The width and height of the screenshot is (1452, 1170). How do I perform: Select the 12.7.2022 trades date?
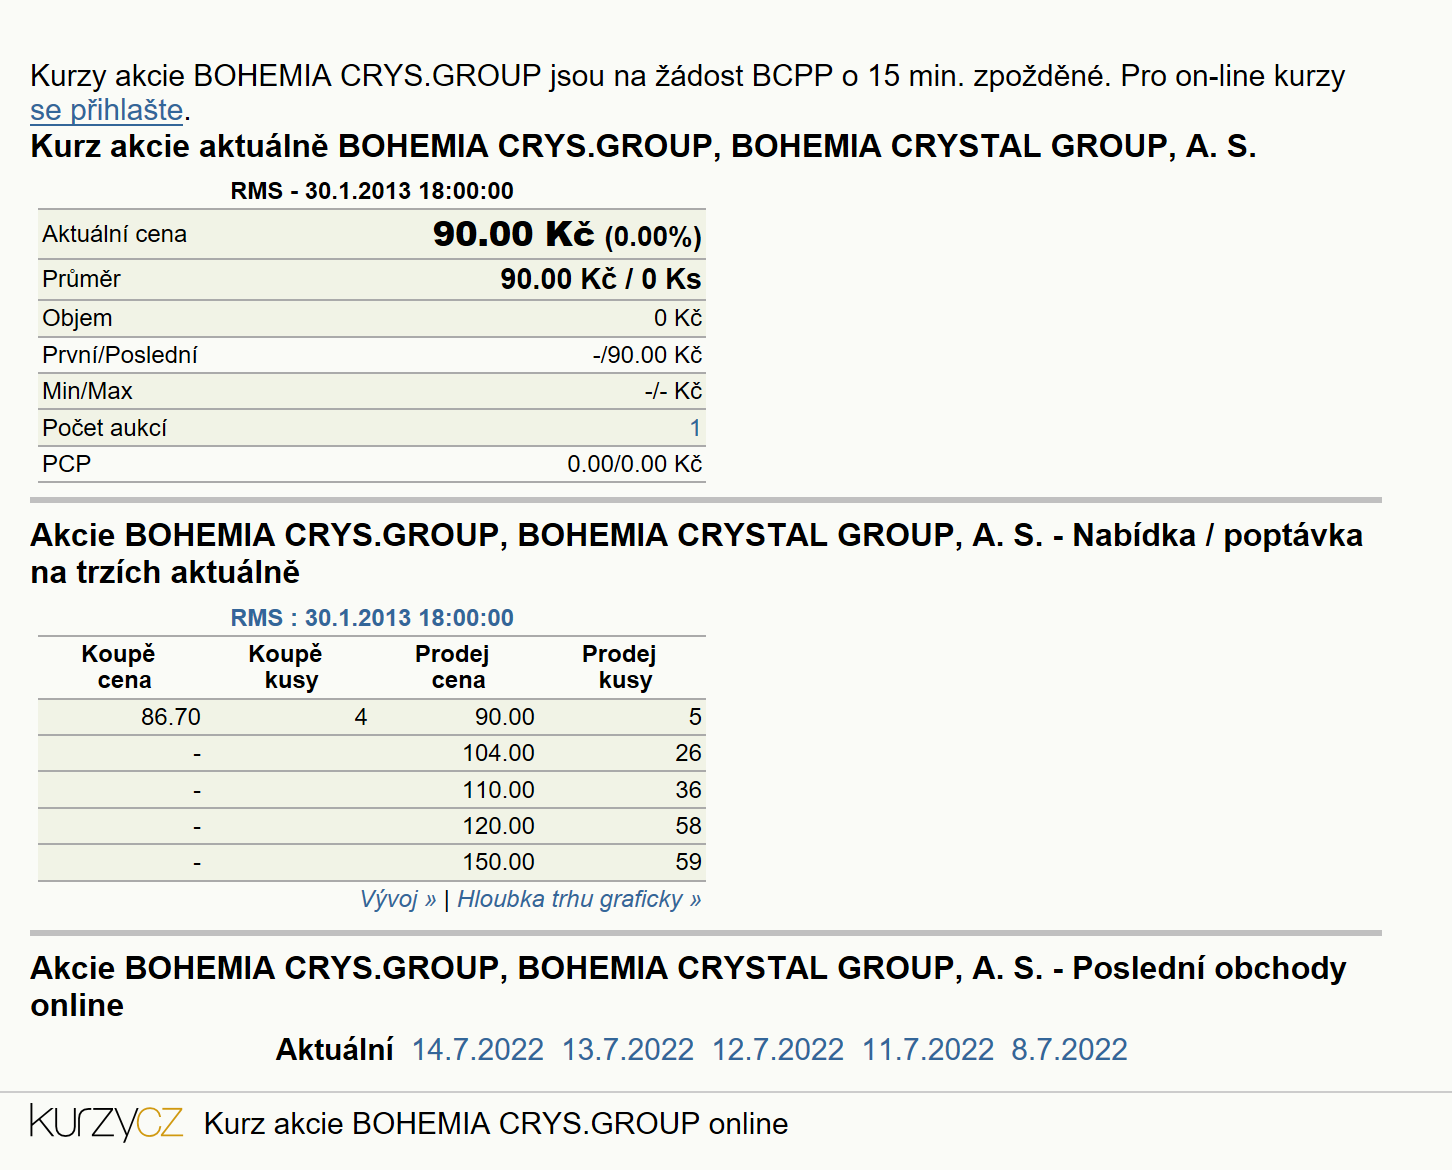point(778,1049)
